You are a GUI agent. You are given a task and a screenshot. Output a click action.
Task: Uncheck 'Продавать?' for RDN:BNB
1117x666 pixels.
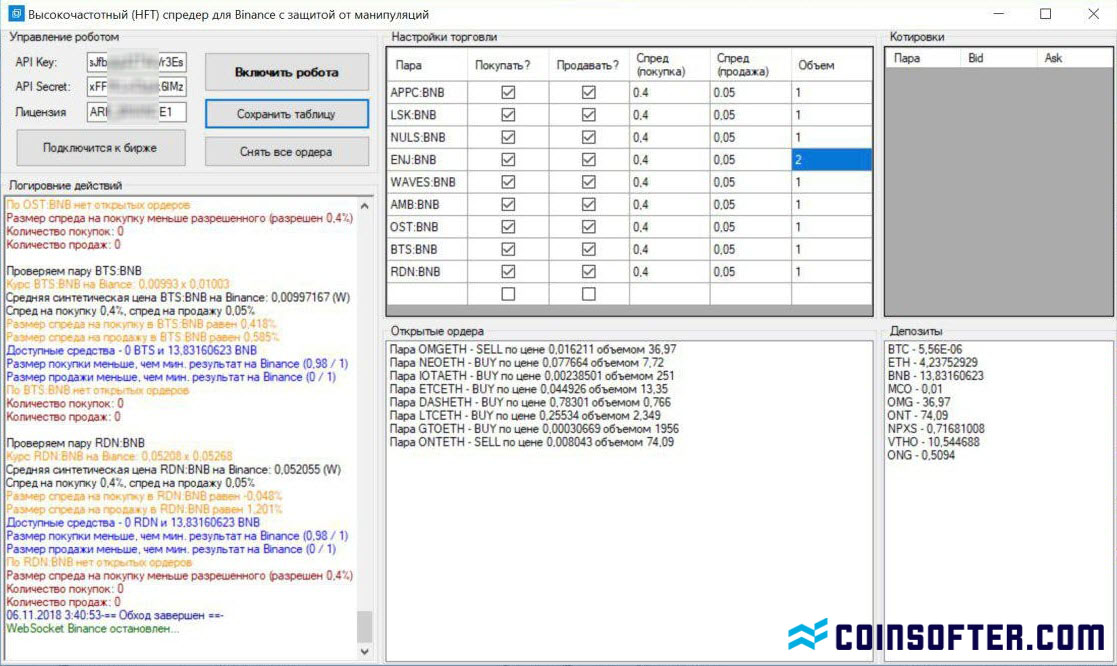[588, 272]
